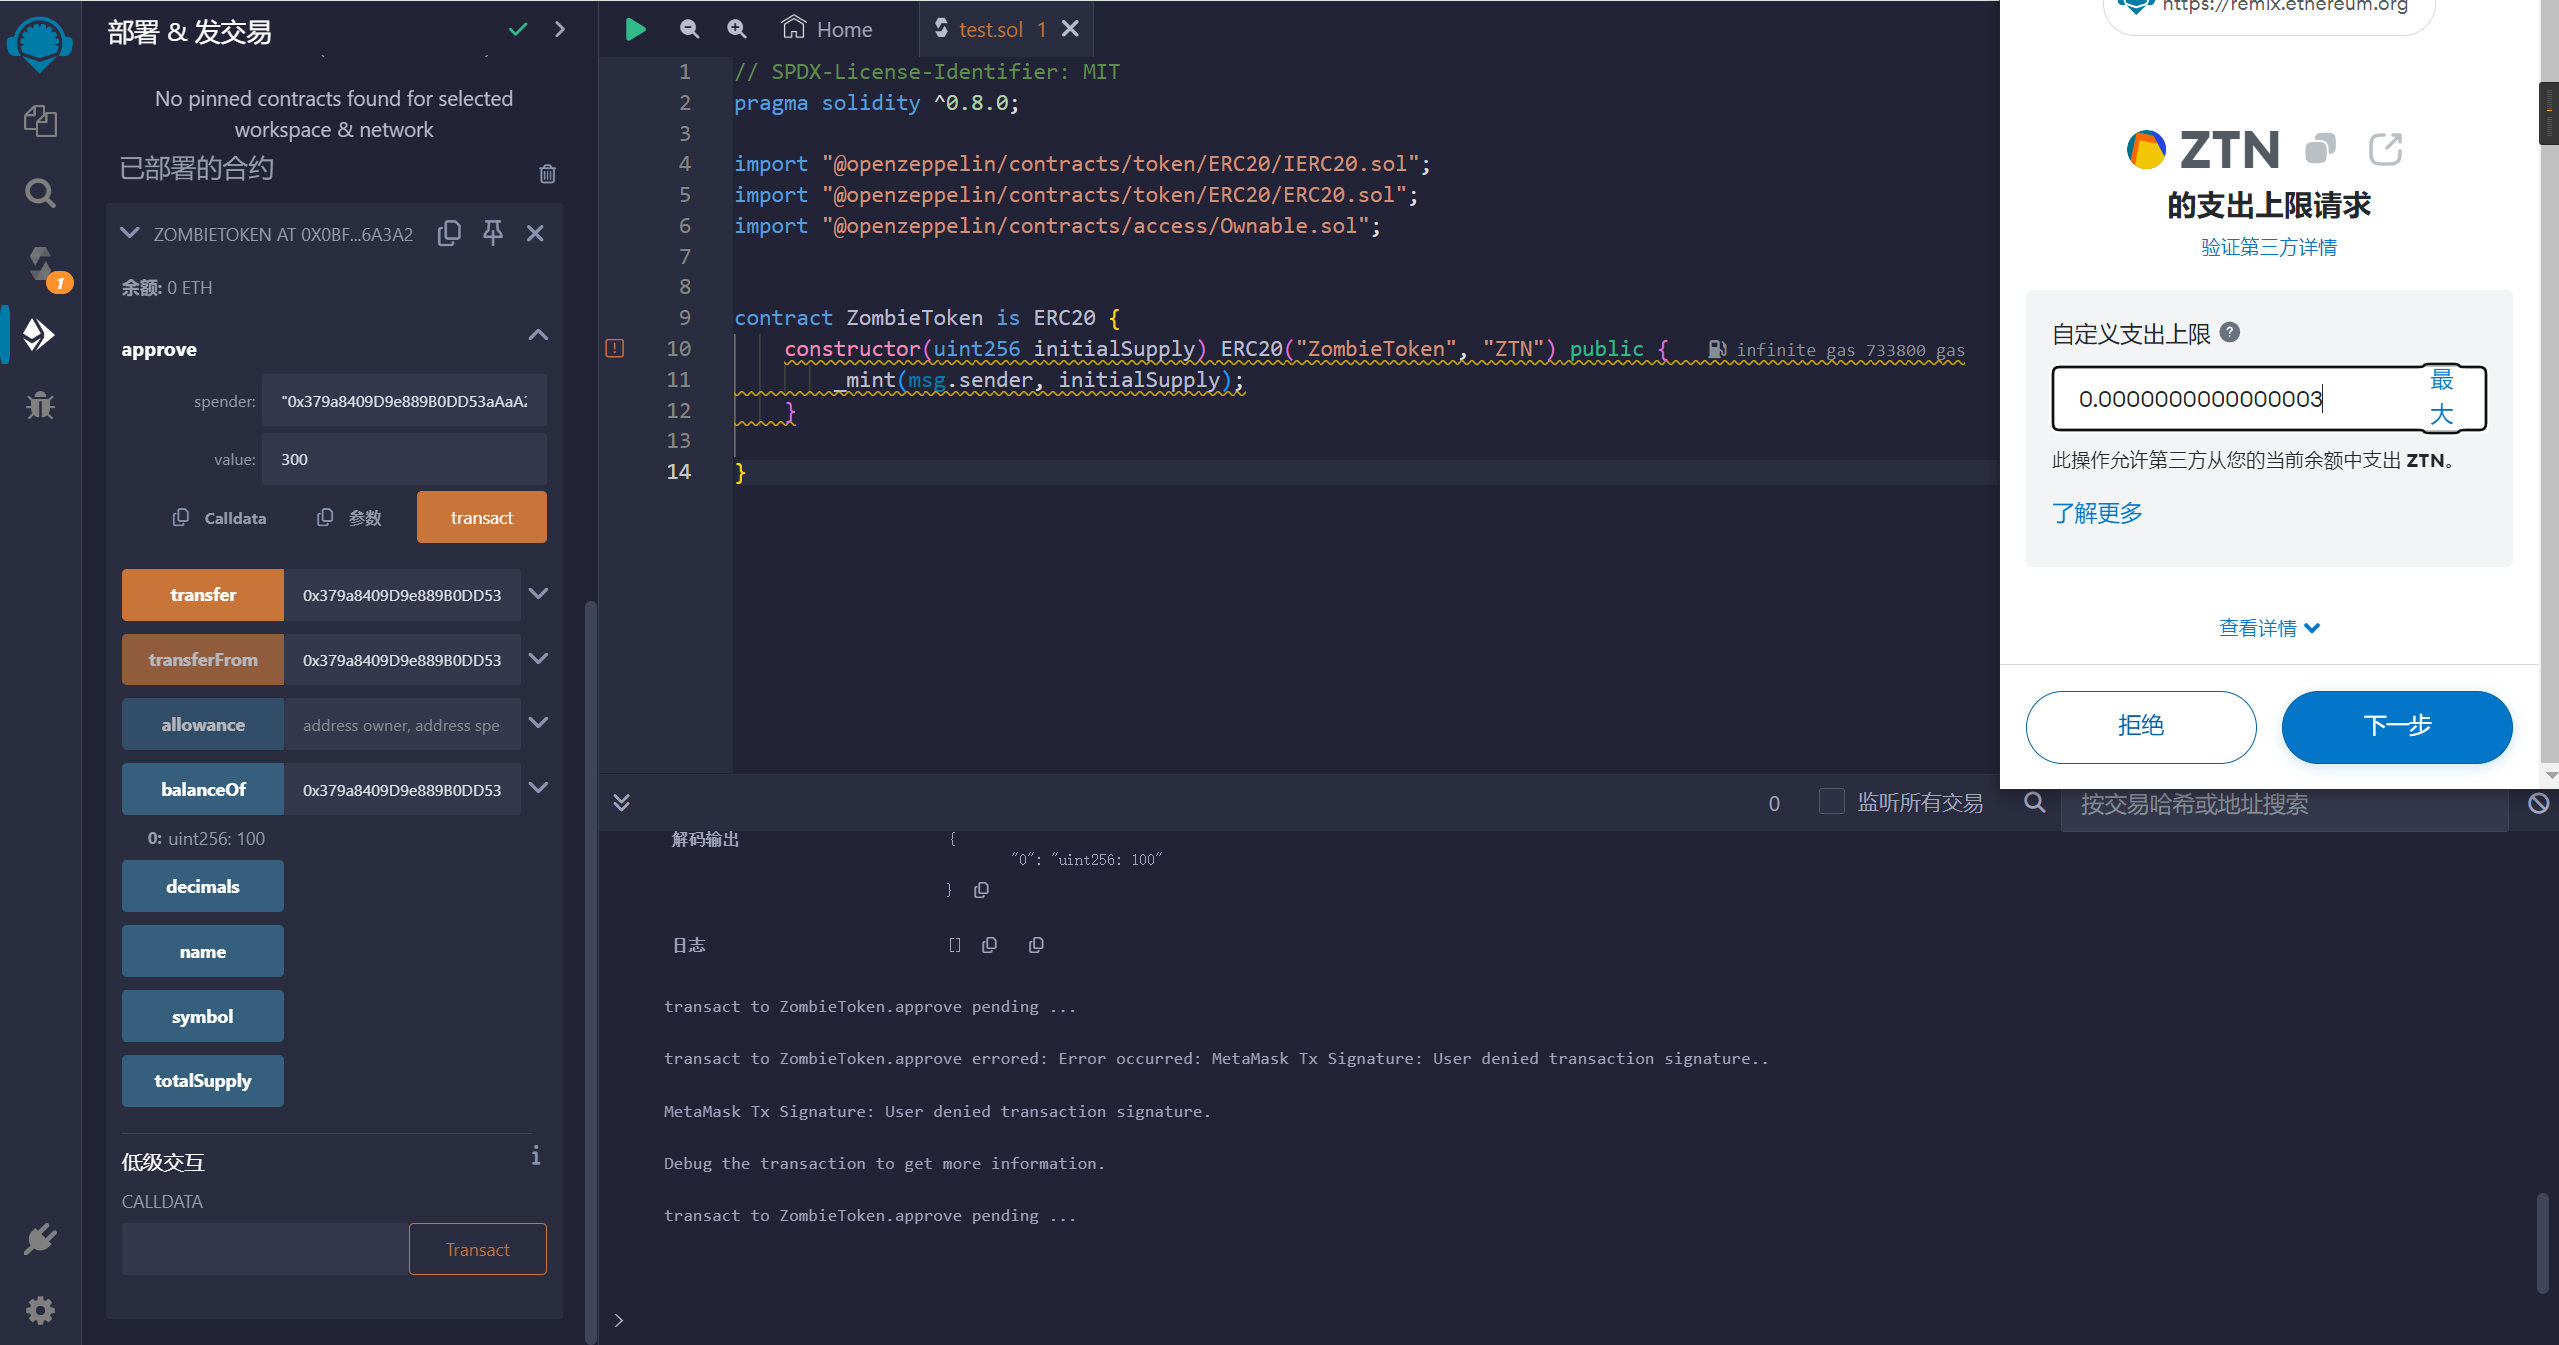Pin the ZombieToken deployed contract
This screenshot has height=1345, width=2559.
tap(493, 233)
